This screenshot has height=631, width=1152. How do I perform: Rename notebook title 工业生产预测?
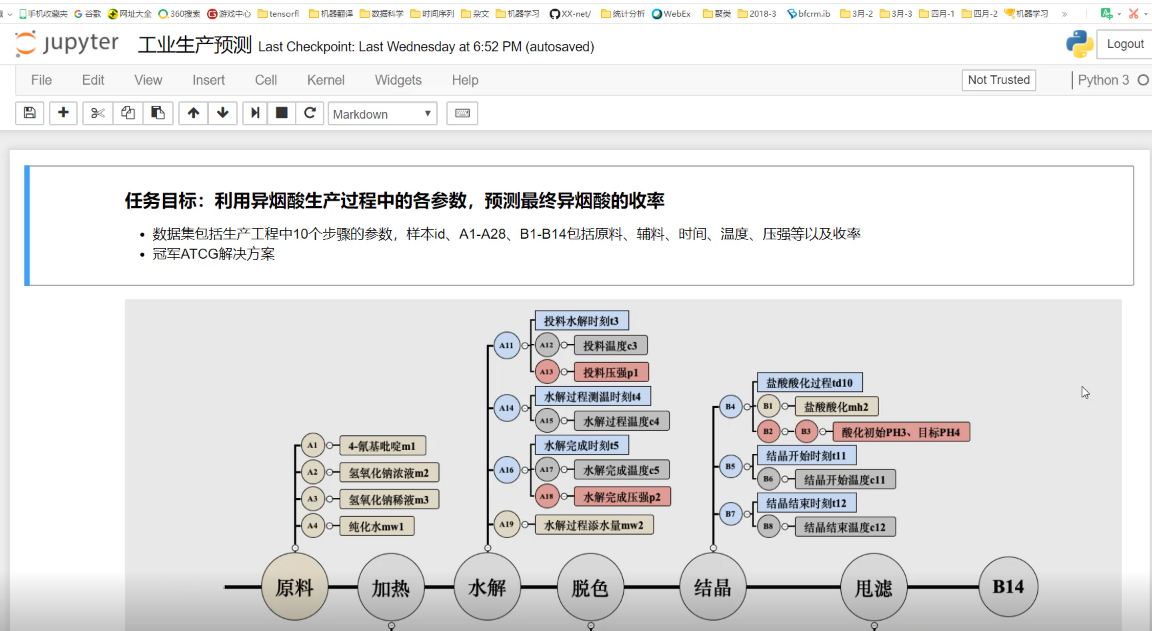point(194,46)
